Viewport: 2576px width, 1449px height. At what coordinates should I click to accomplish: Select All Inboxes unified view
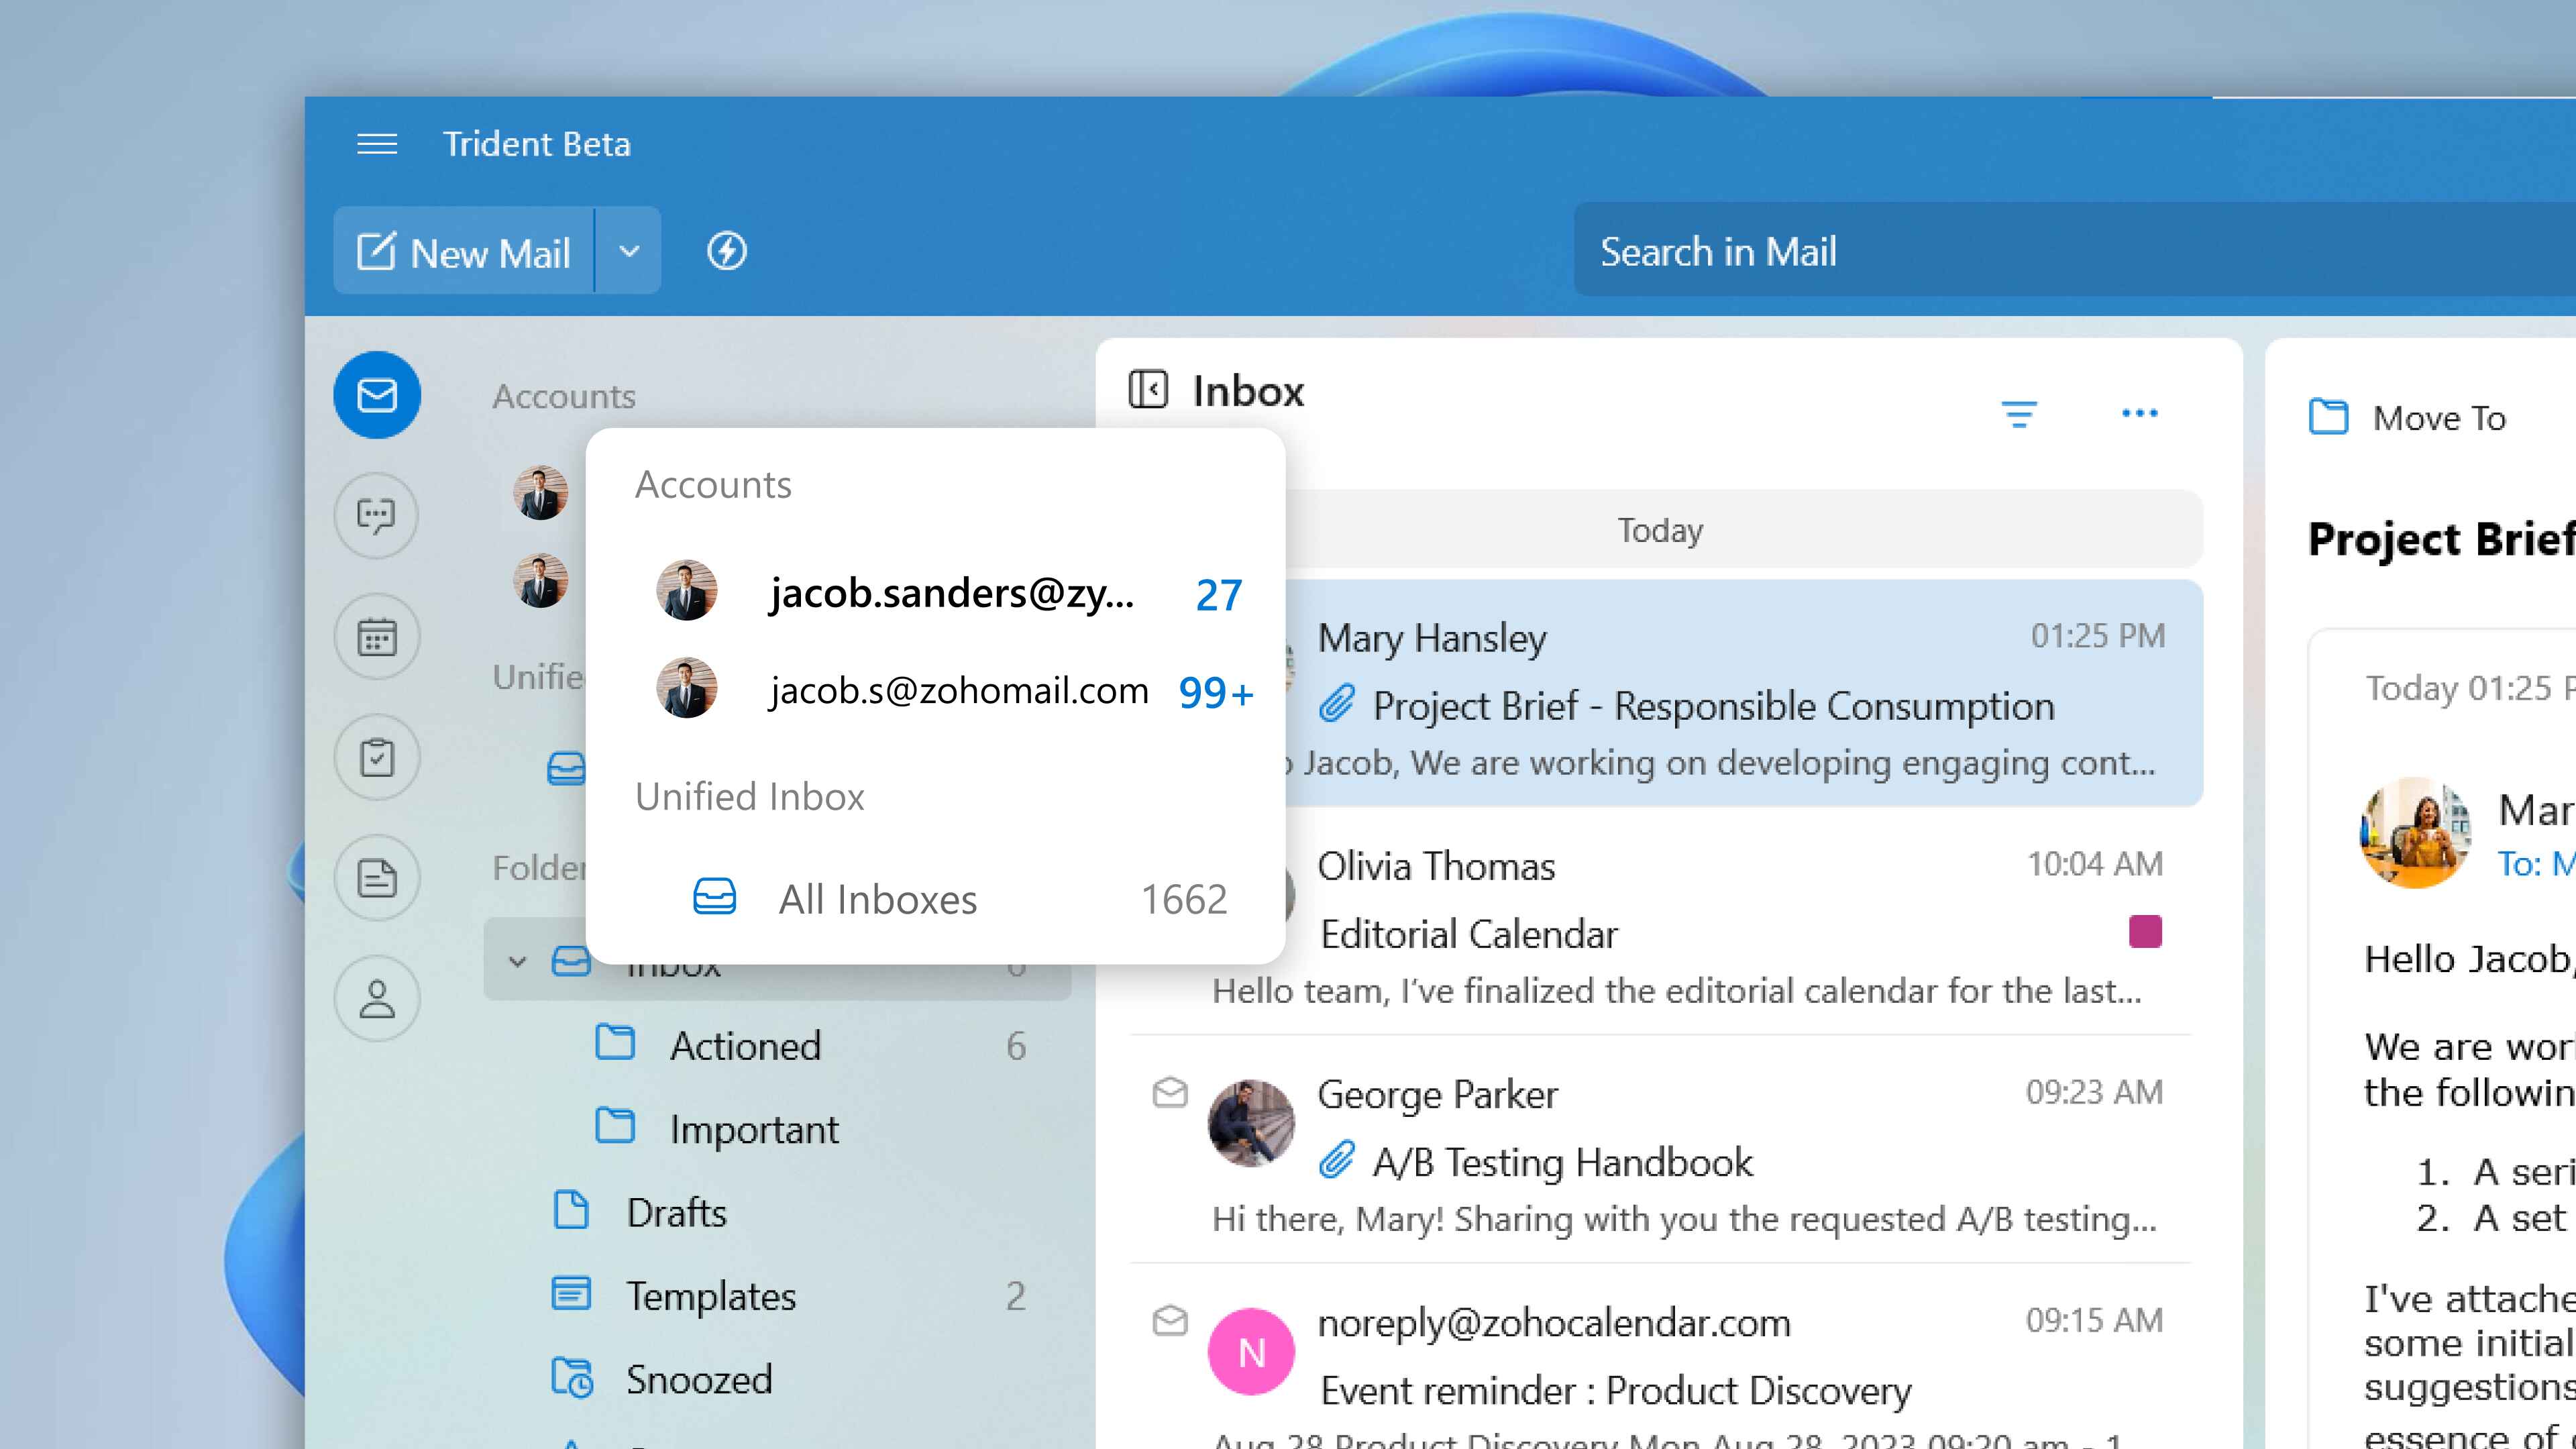tap(879, 899)
